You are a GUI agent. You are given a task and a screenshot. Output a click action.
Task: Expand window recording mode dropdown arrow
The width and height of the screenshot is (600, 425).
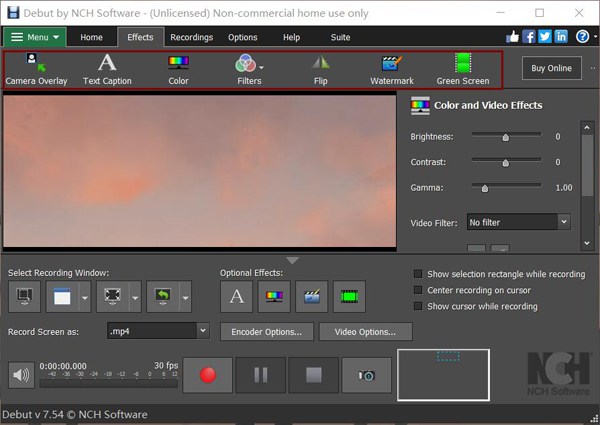85,296
